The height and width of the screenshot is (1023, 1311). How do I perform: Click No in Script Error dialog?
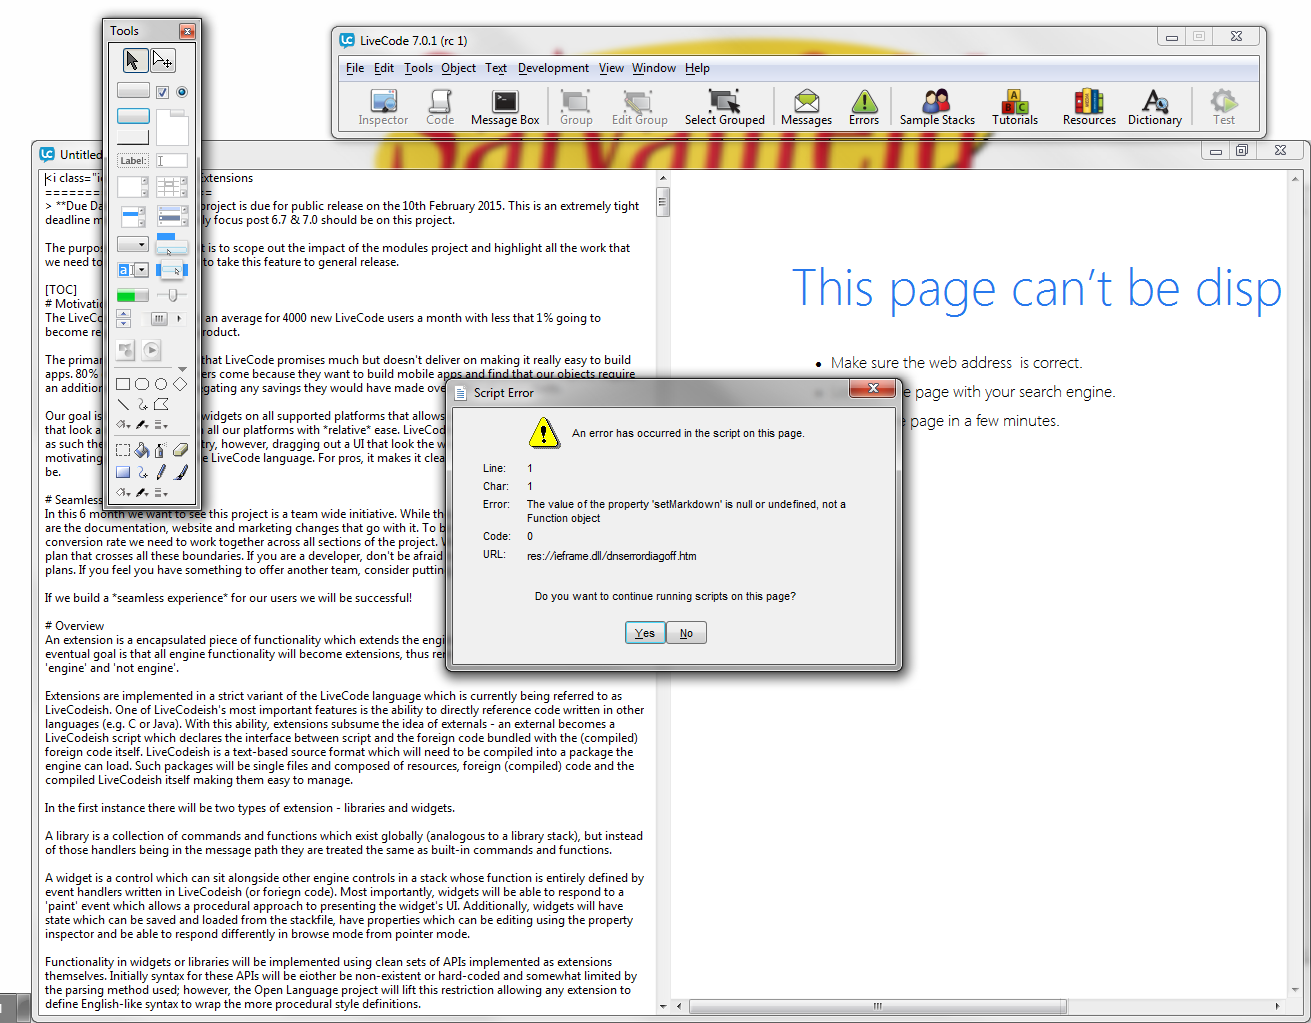686,633
